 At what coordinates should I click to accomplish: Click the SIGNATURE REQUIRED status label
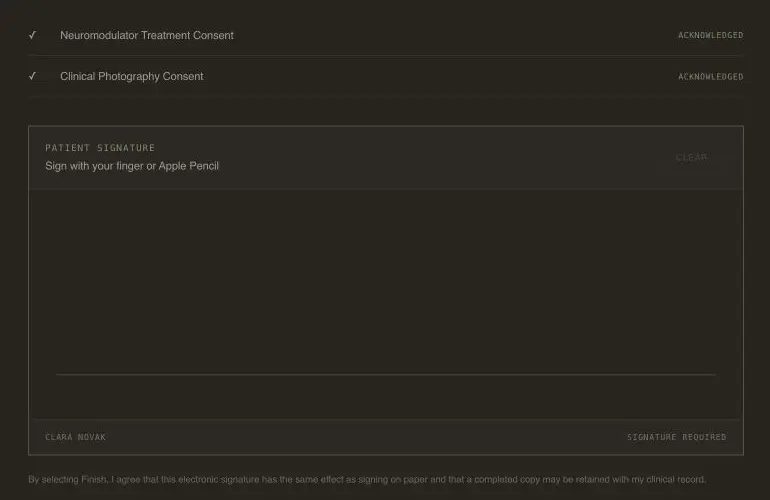(677, 437)
